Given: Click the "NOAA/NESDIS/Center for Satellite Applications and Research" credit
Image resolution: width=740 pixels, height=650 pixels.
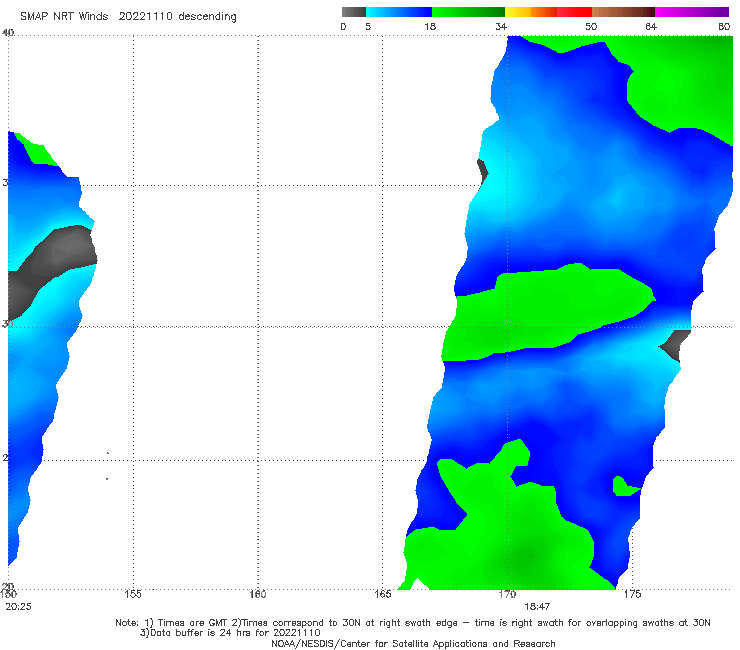Looking at the screenshot, I should click(413, 644).
